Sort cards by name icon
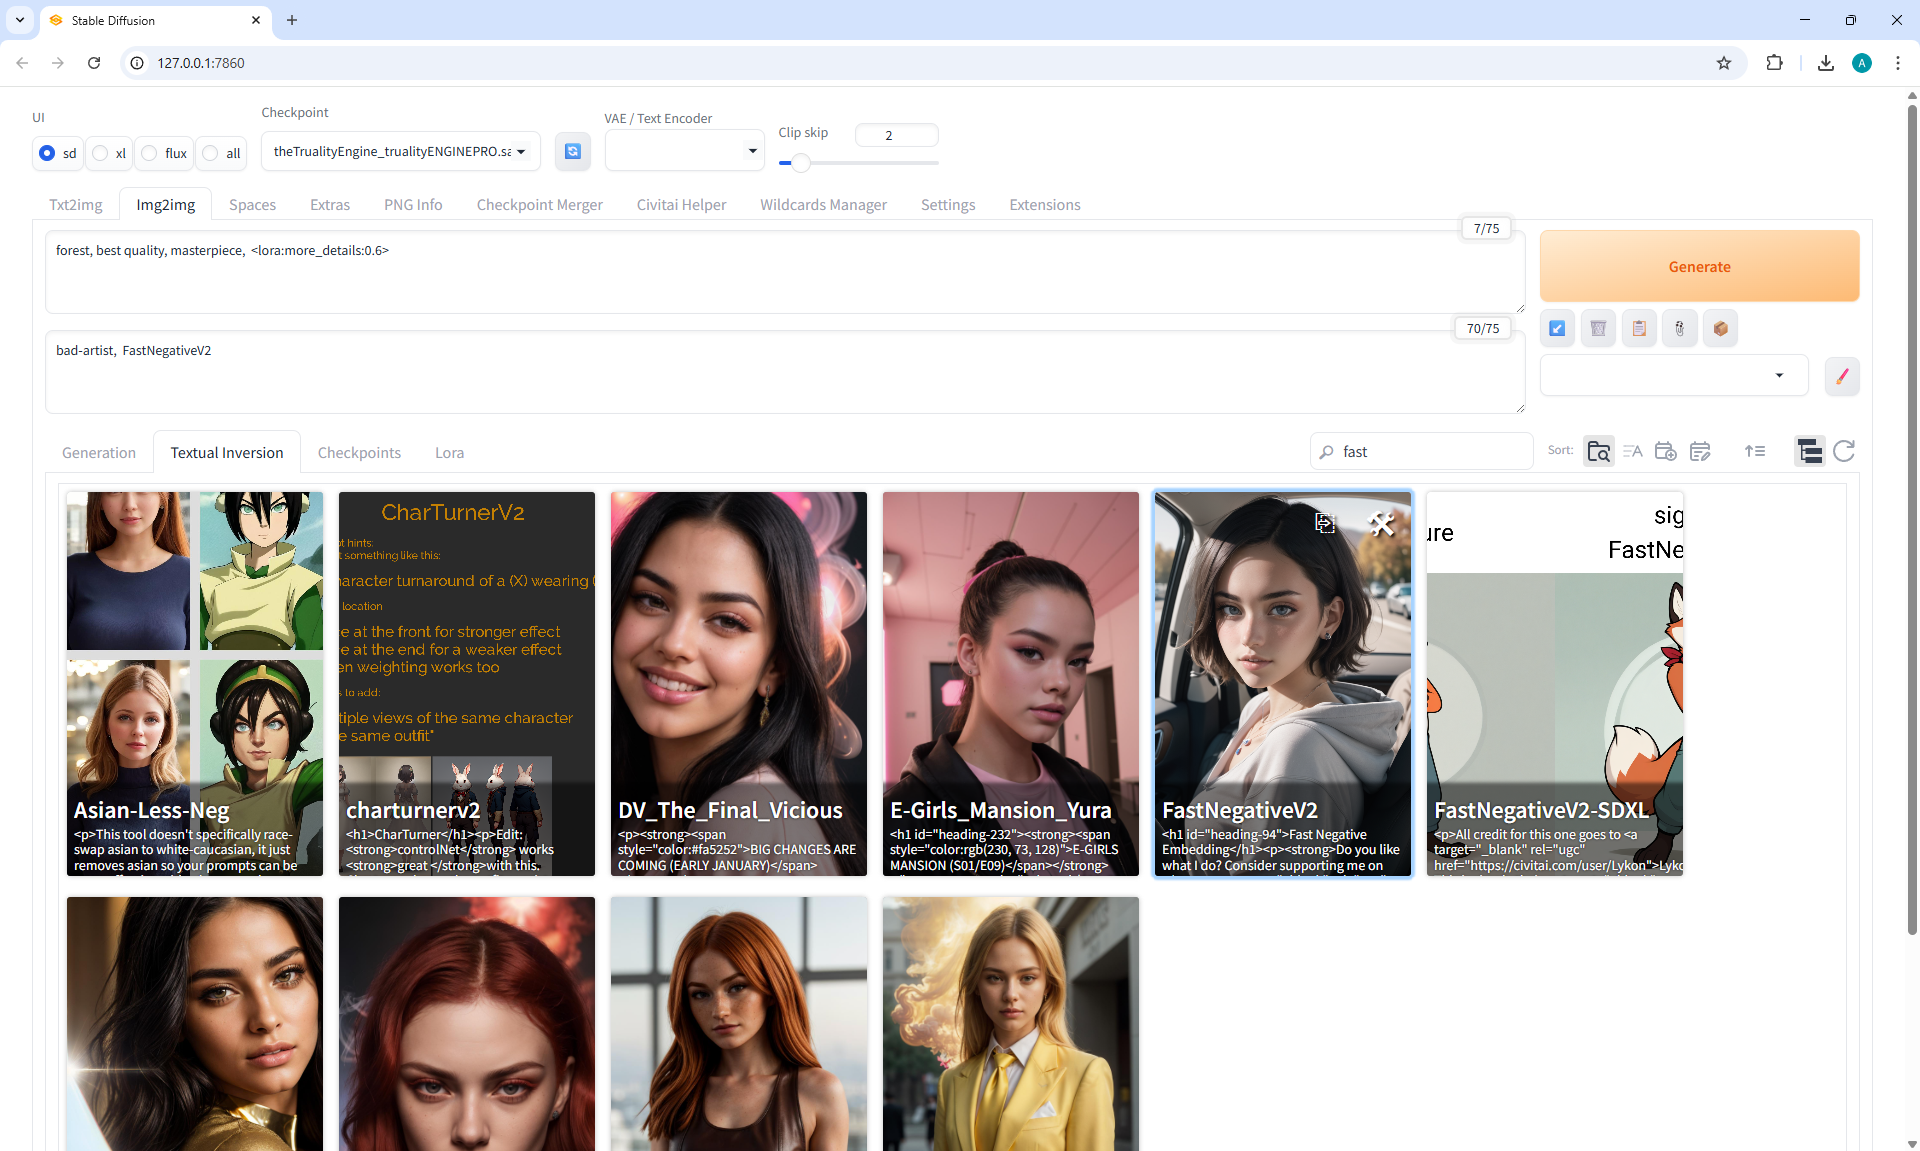 (x=1632, y=451)
